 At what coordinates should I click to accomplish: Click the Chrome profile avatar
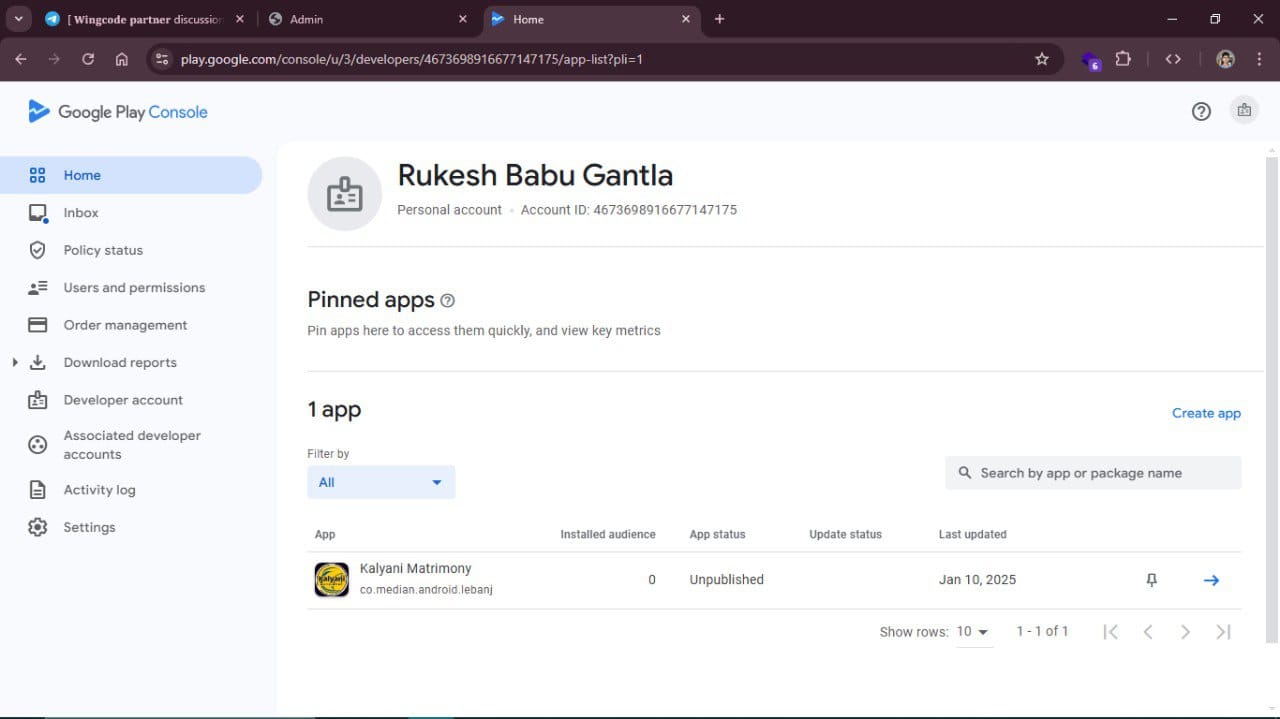coord(1225,59)
